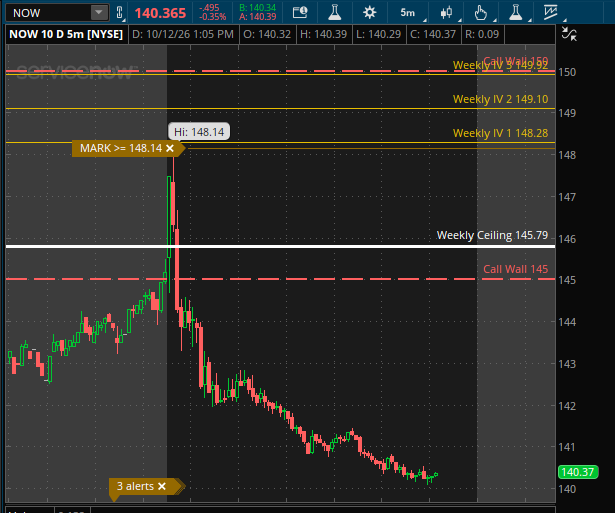Open the pointer hand drawing tools menu
This screenshot has width=615, height=513.
click(480, 13)
